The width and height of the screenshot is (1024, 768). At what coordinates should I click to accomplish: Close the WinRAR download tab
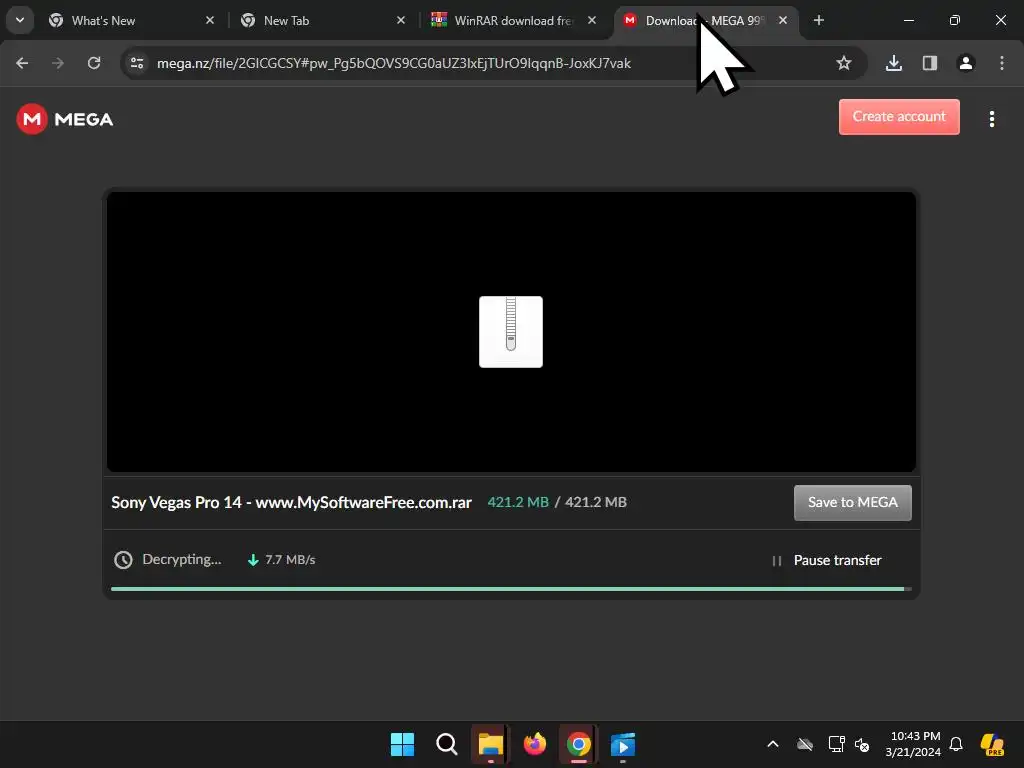click(592, 21)
